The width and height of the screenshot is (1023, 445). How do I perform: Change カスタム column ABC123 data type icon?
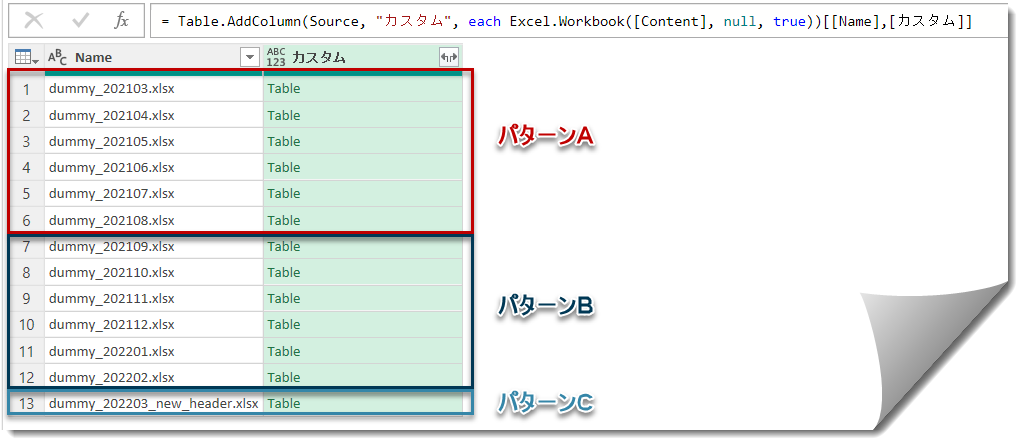point(276,57)
